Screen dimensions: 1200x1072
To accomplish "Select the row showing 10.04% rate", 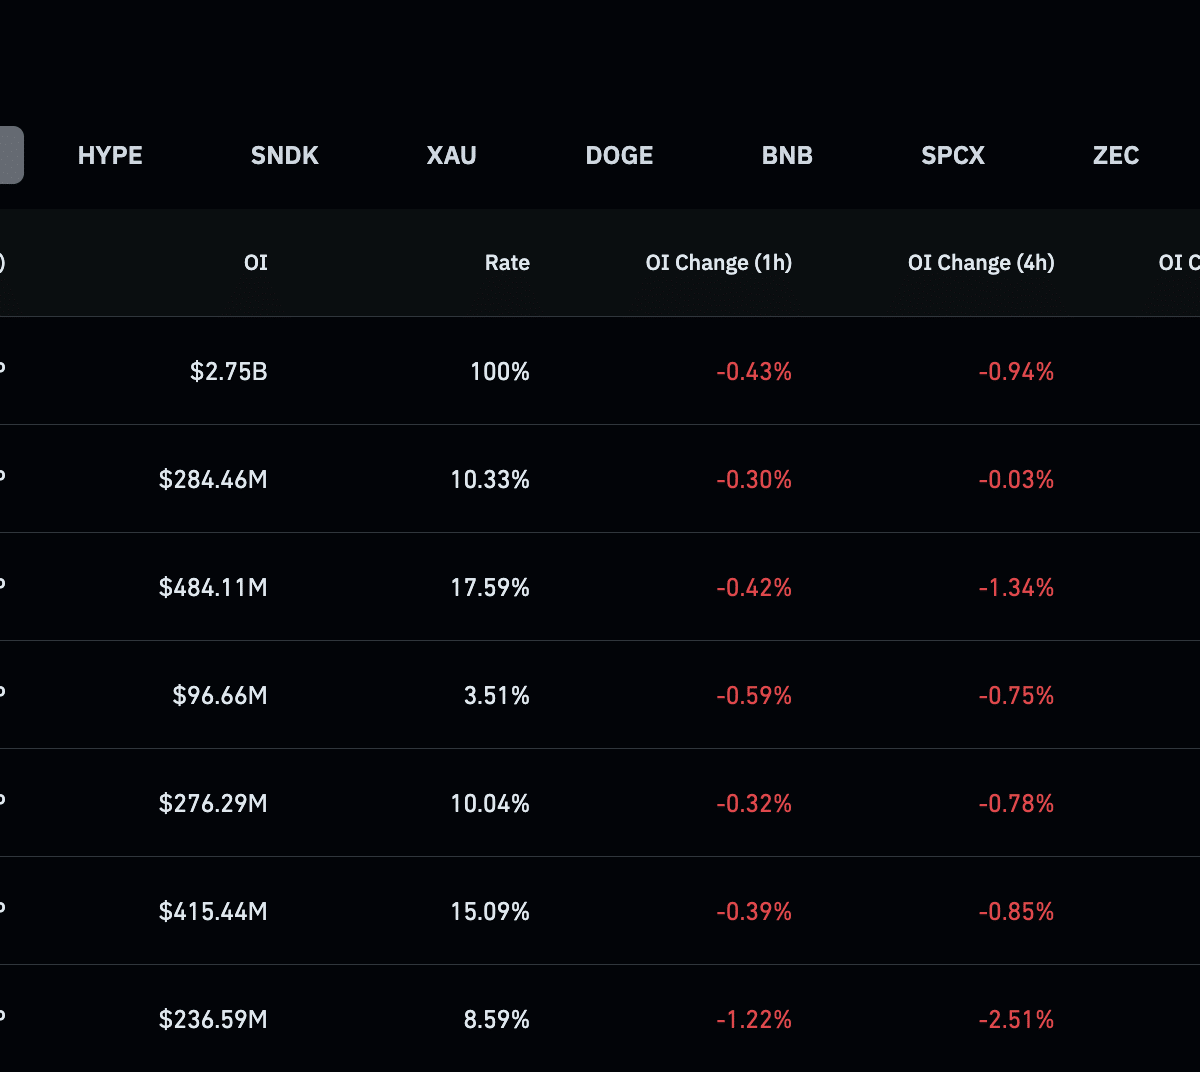I will [600, 803].
